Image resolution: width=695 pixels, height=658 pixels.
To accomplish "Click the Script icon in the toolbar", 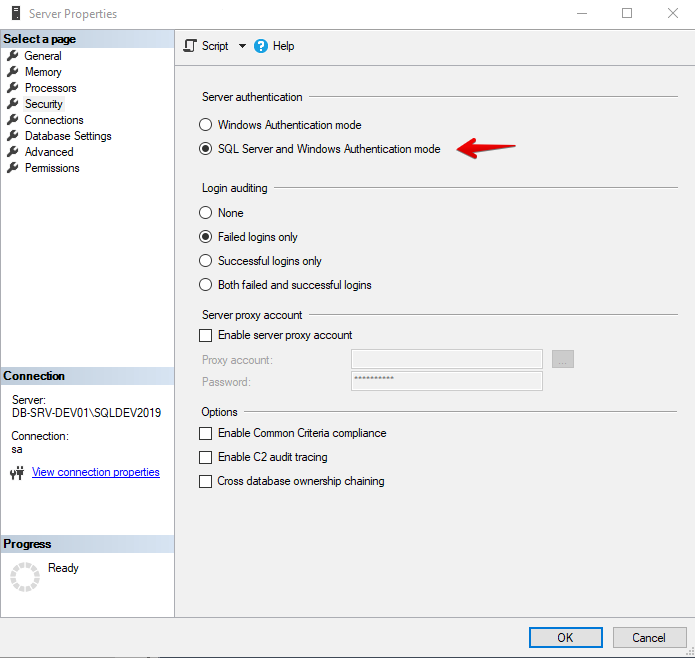I will point(191,46).
